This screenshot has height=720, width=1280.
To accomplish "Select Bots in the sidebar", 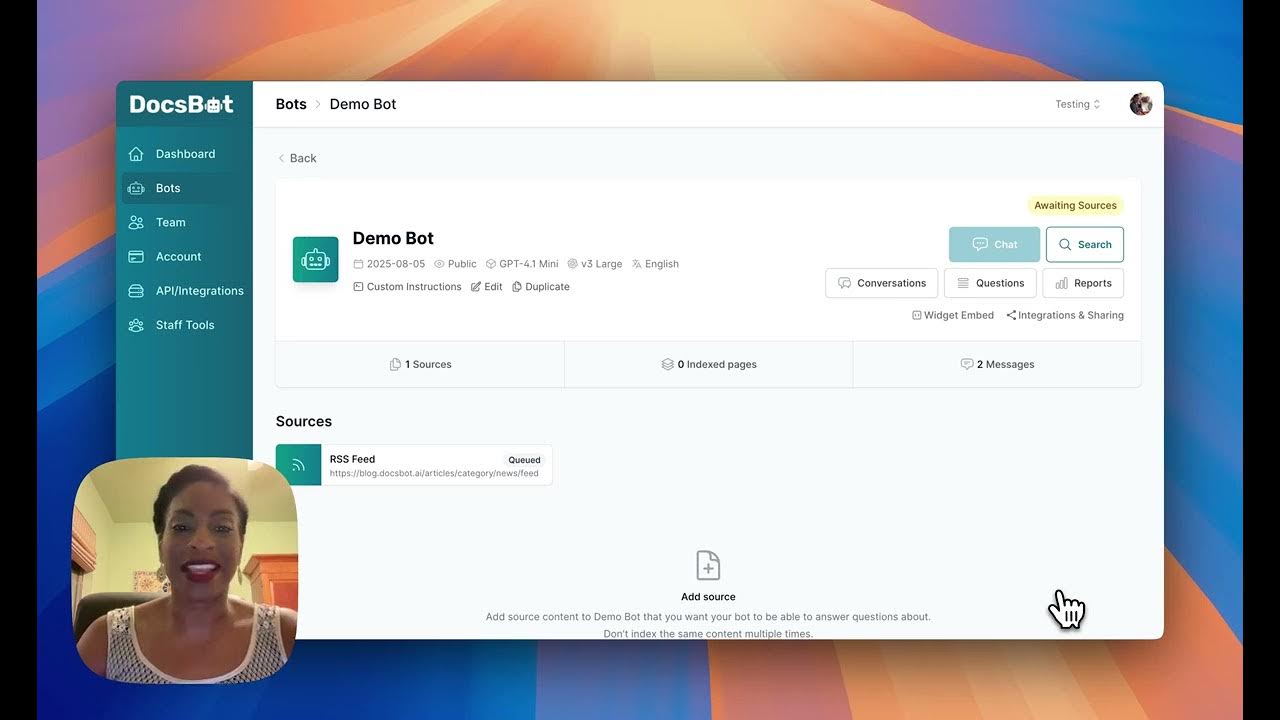I will click(x=184, y=188).
